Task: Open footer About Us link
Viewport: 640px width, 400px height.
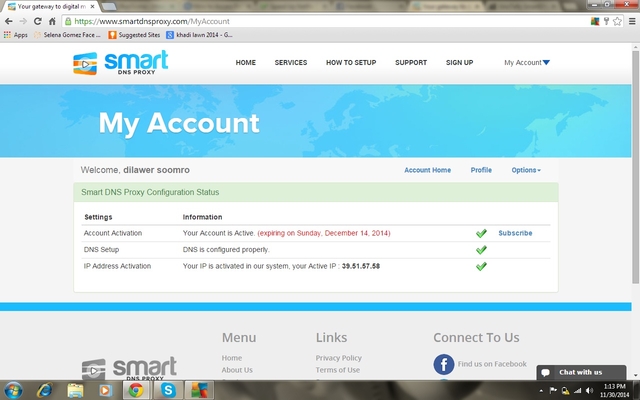Action: 237,370
